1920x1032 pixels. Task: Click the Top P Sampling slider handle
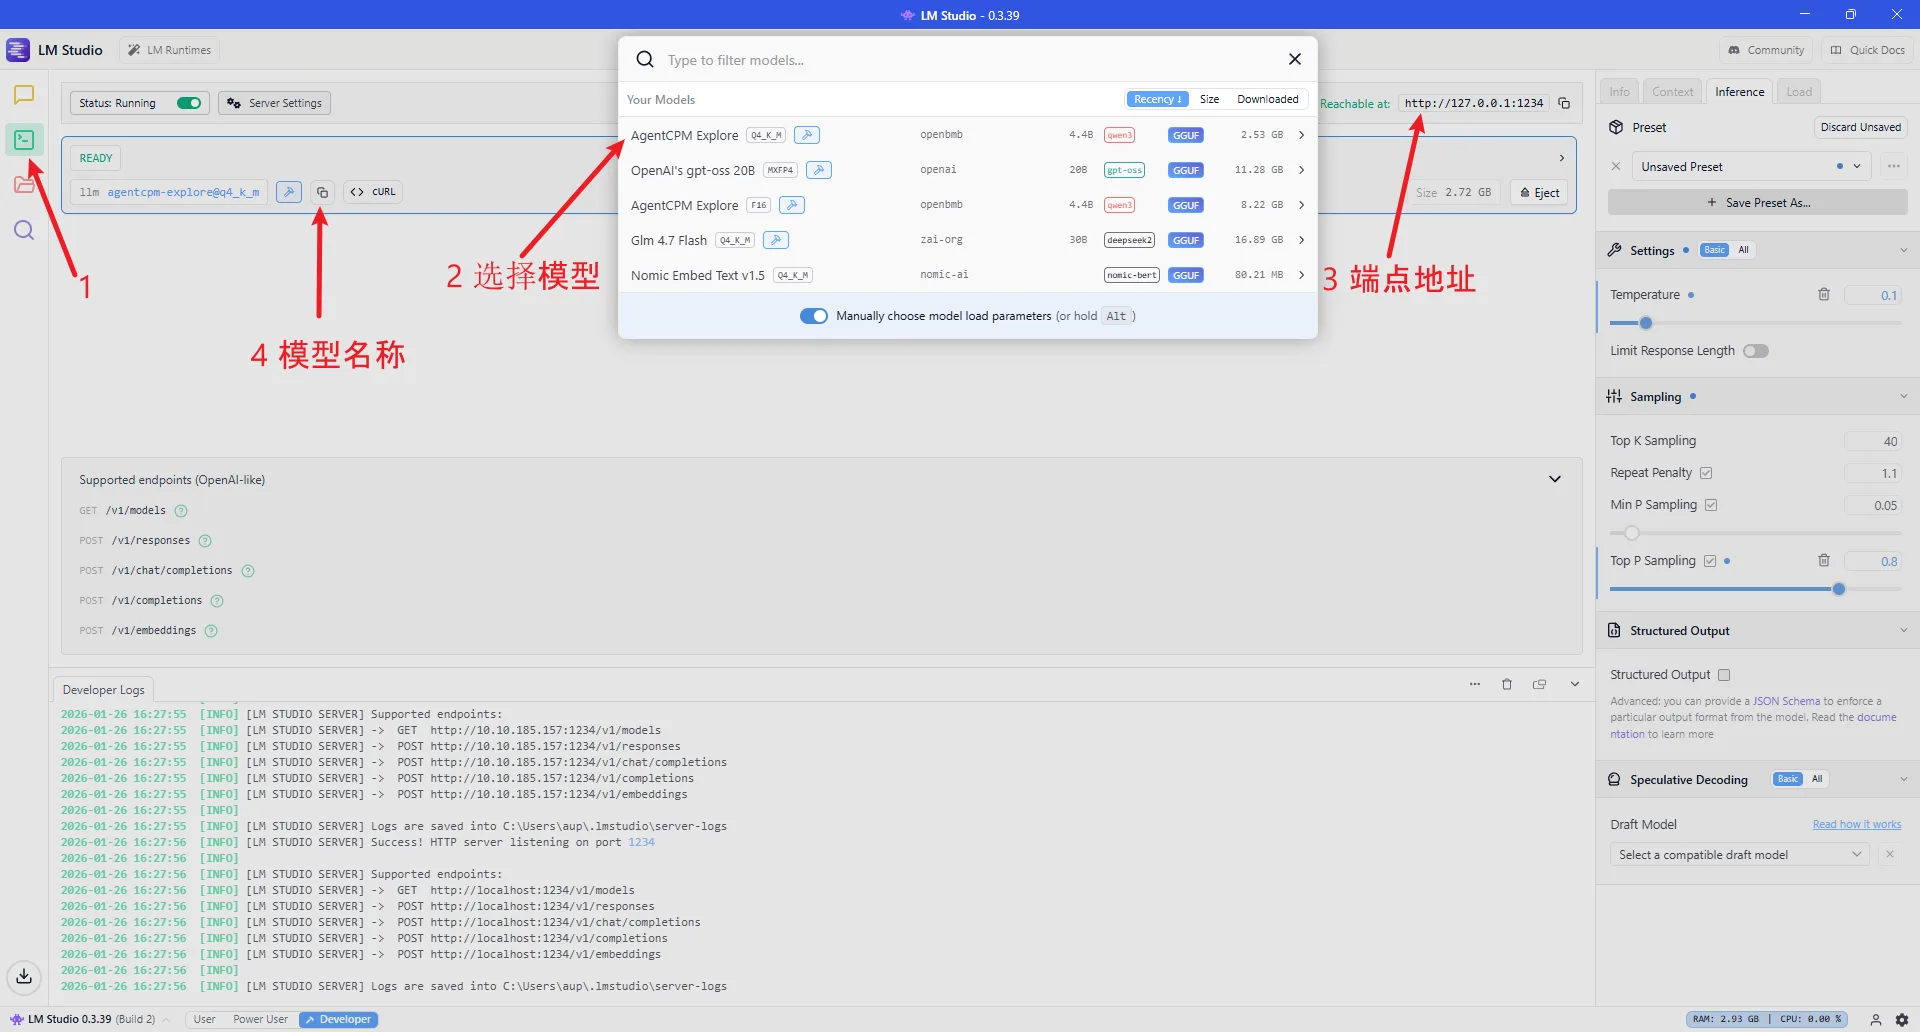coord(1839,589)
